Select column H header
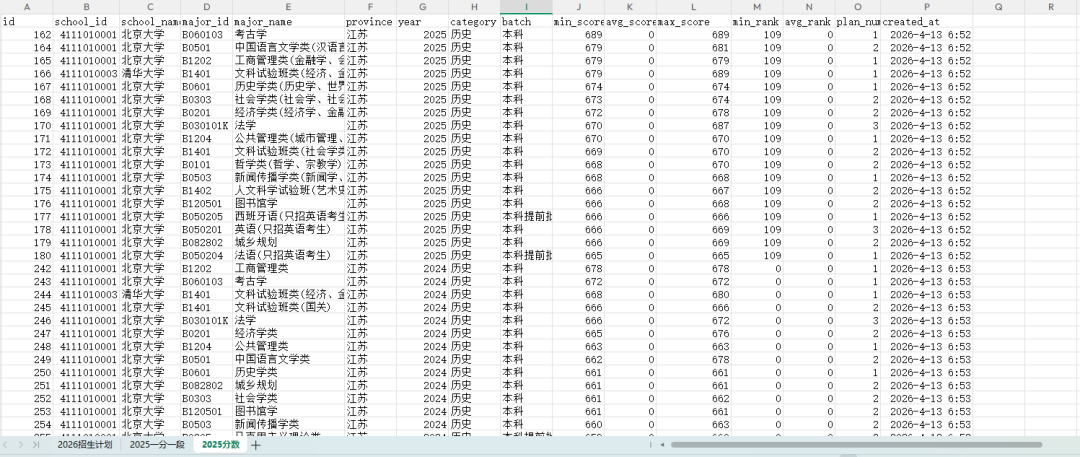This screenshot has height=457, width=1080. click(475, 7)
